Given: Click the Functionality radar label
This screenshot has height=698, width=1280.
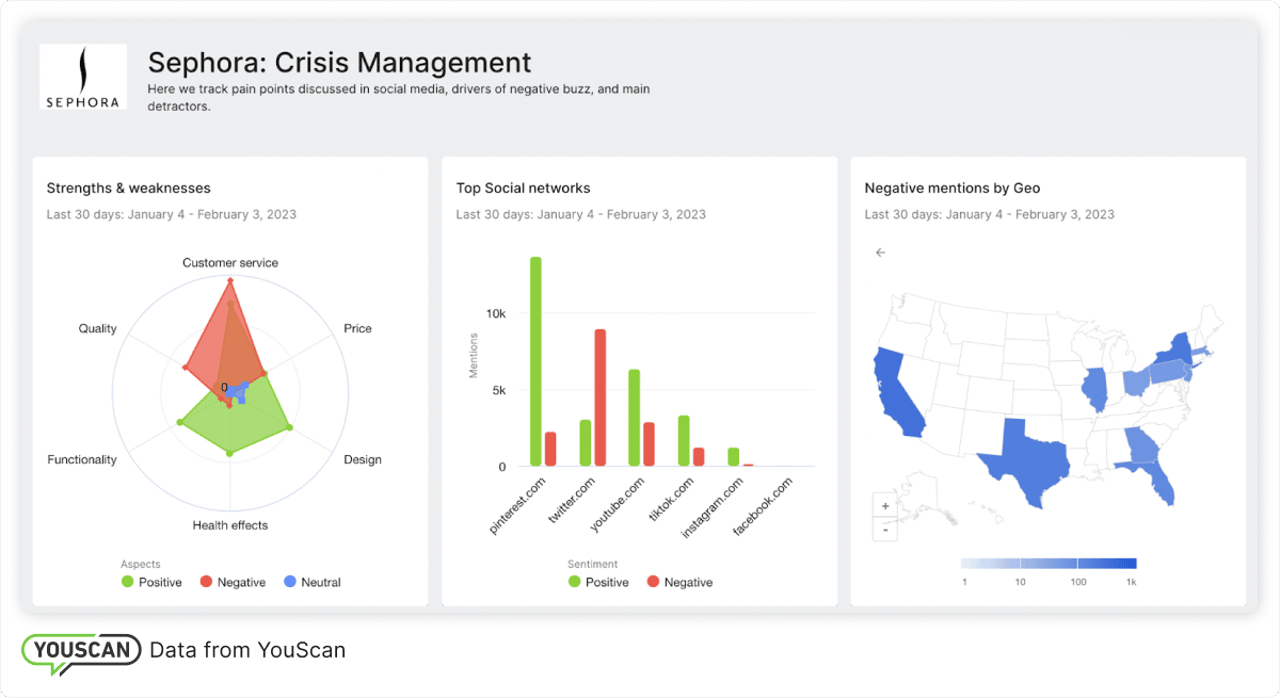Looking at the screenshot, I should 82,460.
